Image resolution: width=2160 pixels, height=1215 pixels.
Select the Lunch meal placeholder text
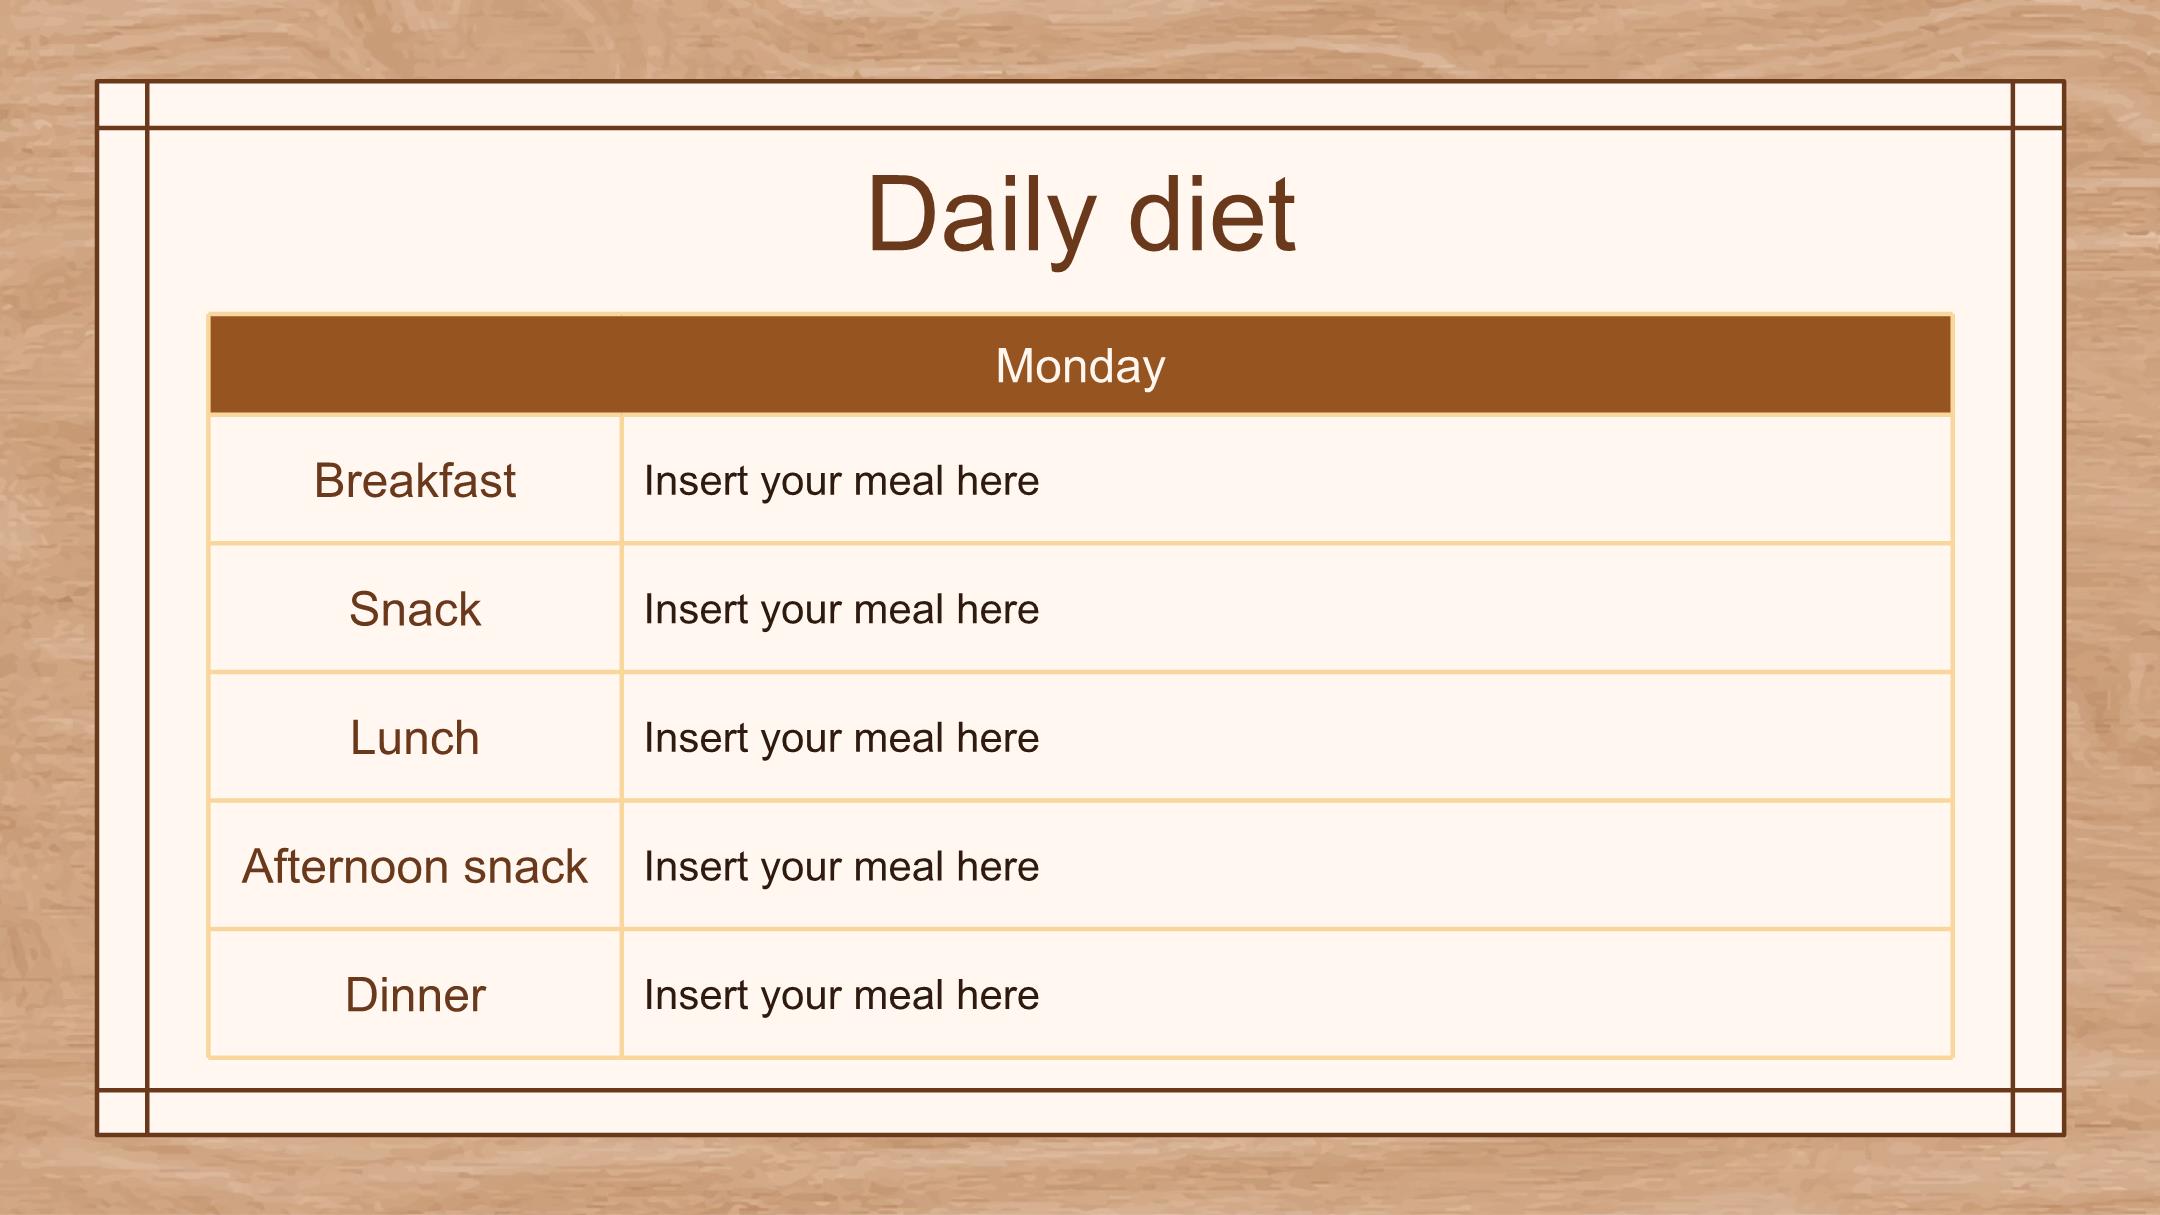coord(841,738)
